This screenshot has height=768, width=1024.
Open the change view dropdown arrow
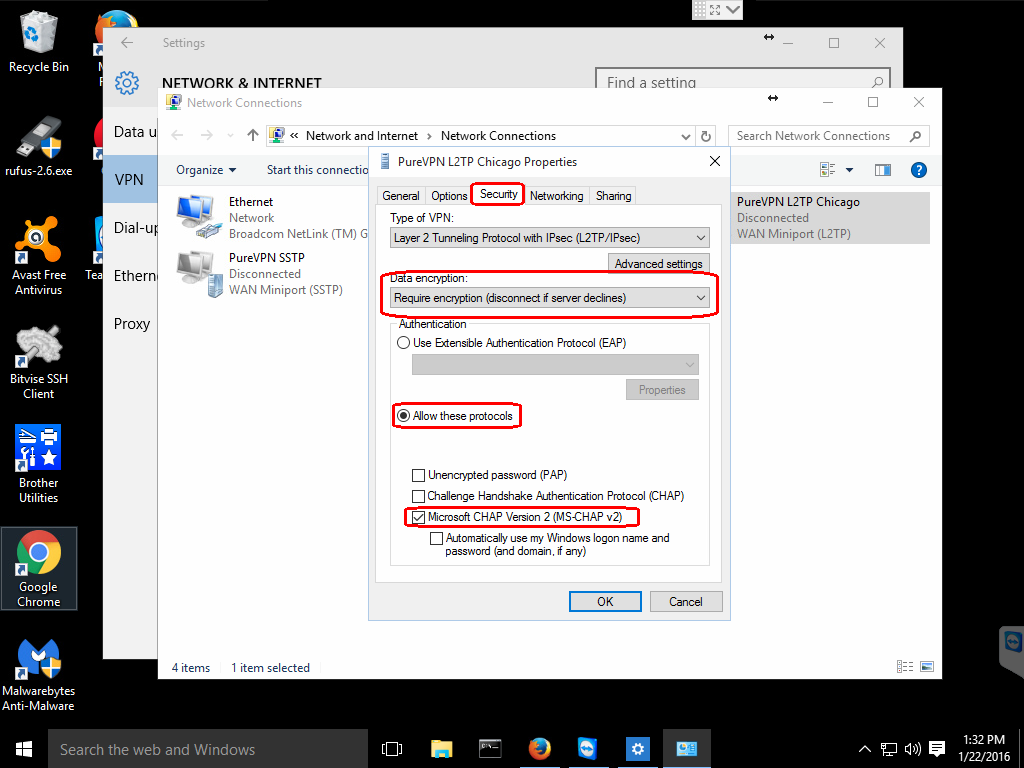[849, 170]
